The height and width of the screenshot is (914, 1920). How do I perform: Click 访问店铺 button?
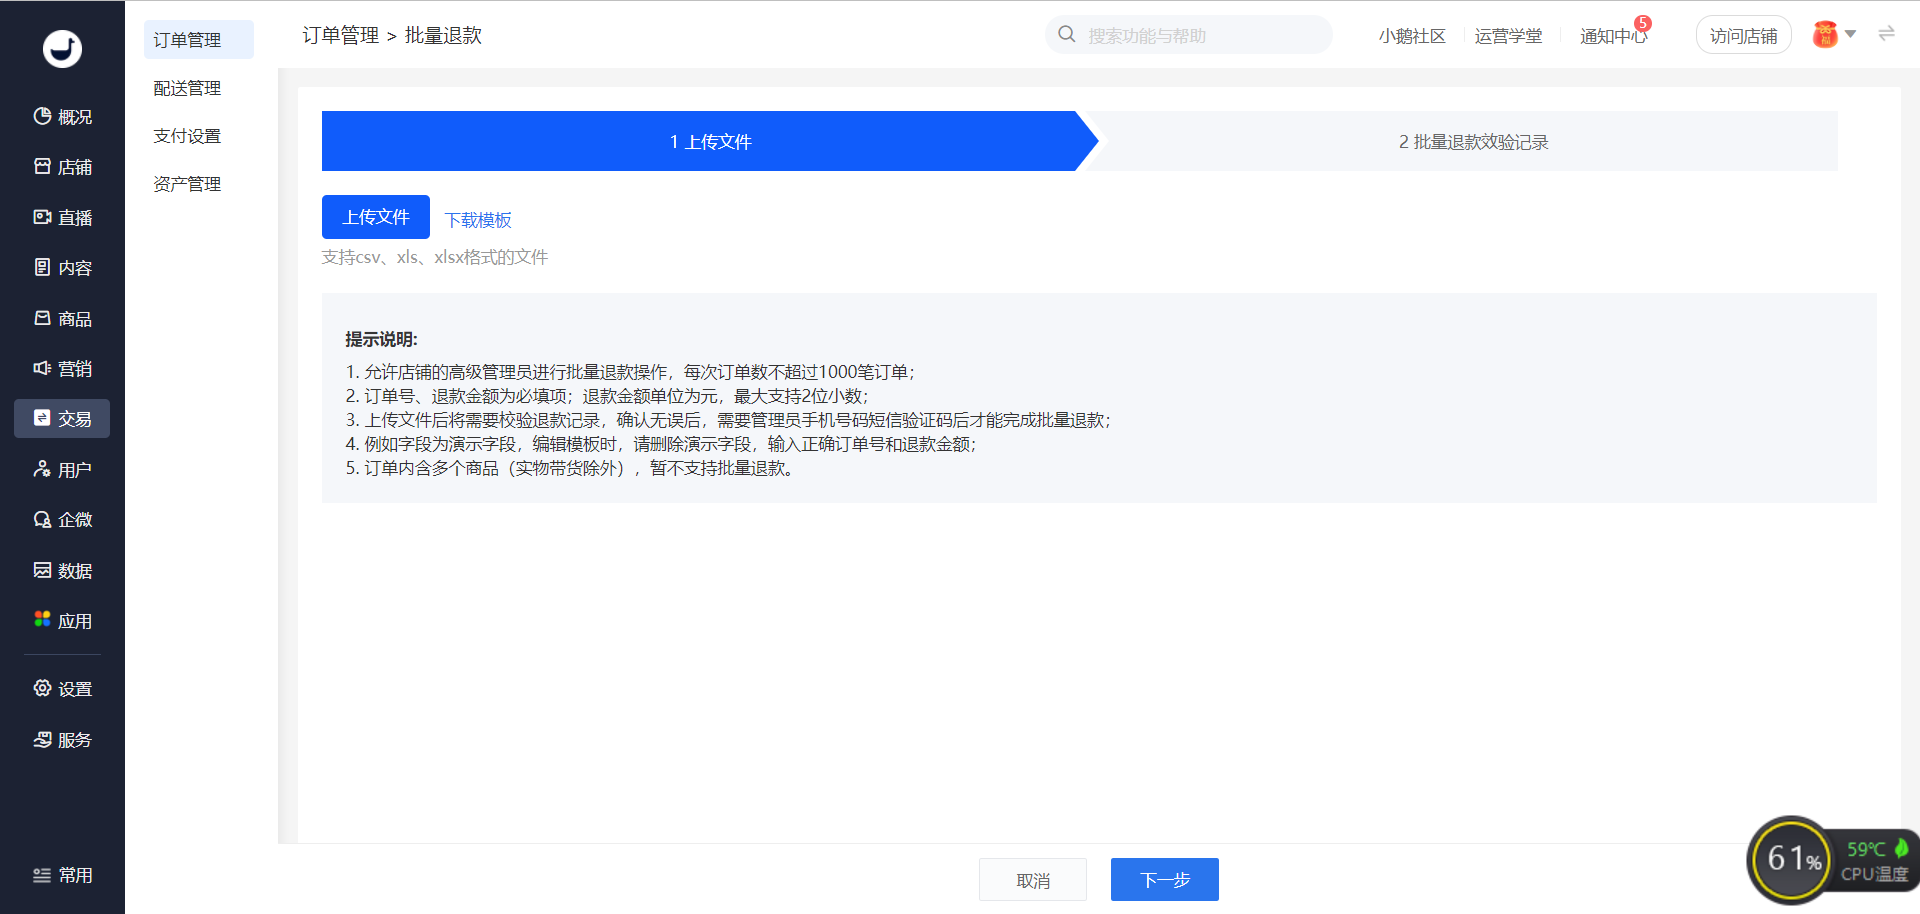coord(1743,36)
